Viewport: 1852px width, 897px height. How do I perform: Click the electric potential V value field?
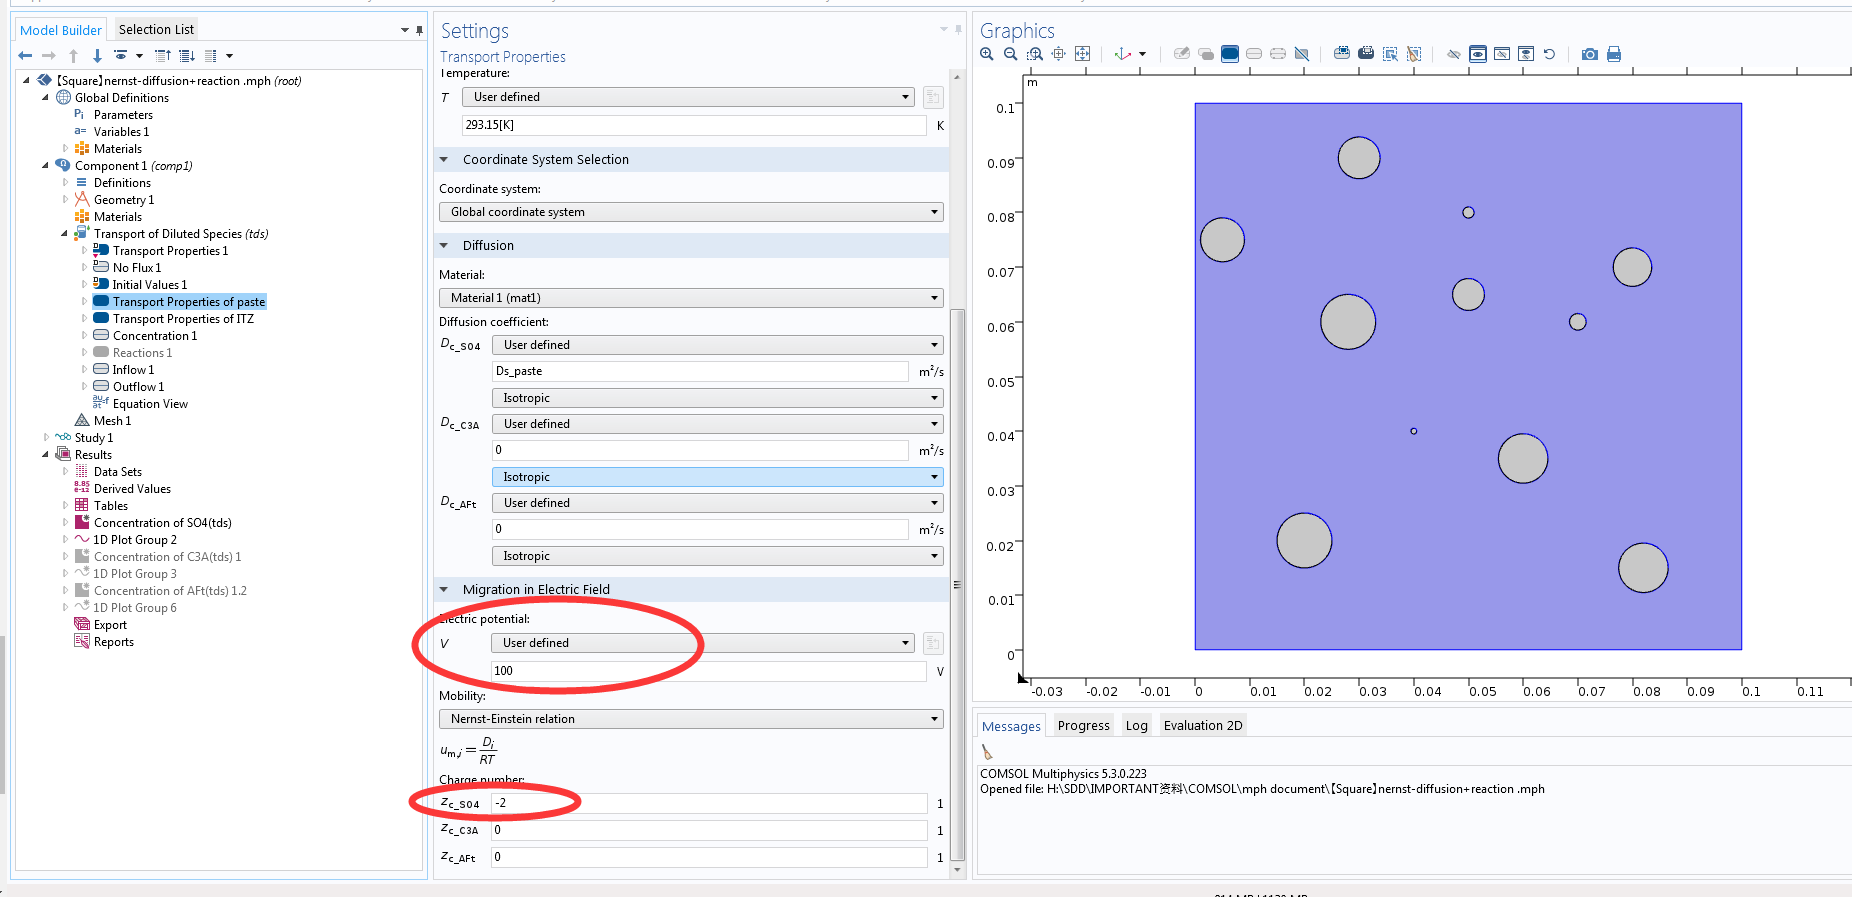tap(708, 671)
